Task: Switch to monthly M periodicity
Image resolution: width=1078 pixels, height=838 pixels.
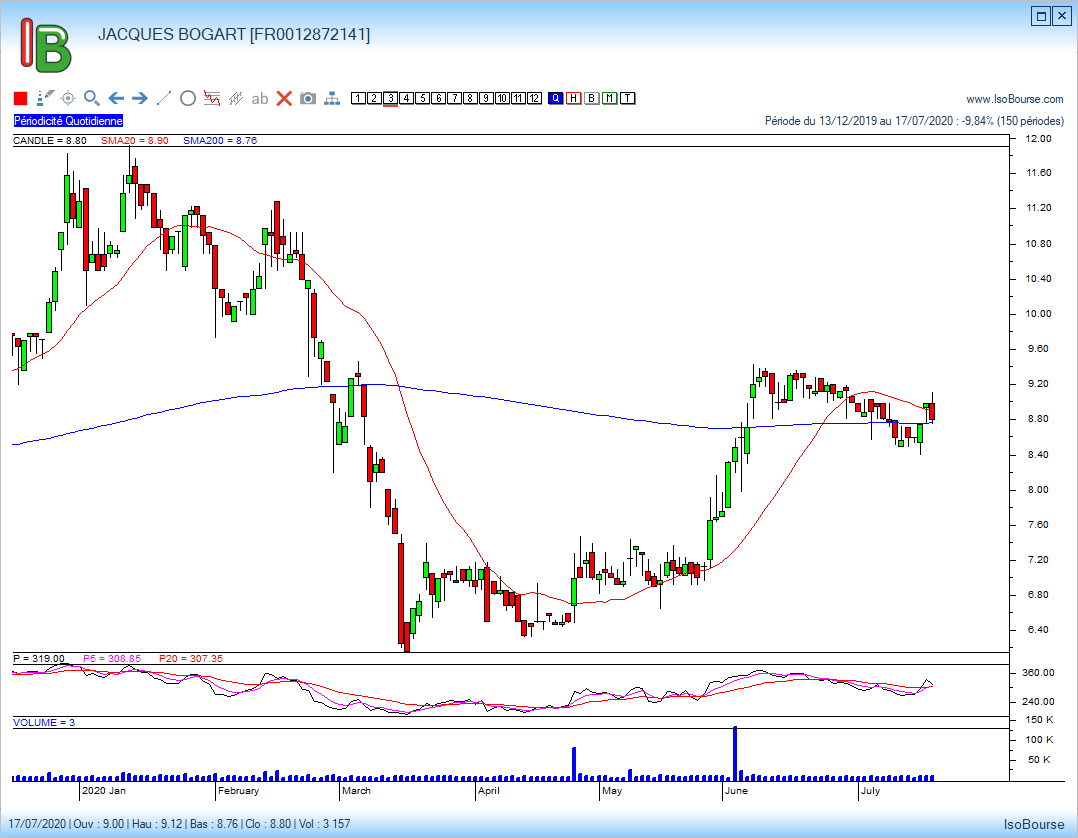Action: [x=609, y=98]
